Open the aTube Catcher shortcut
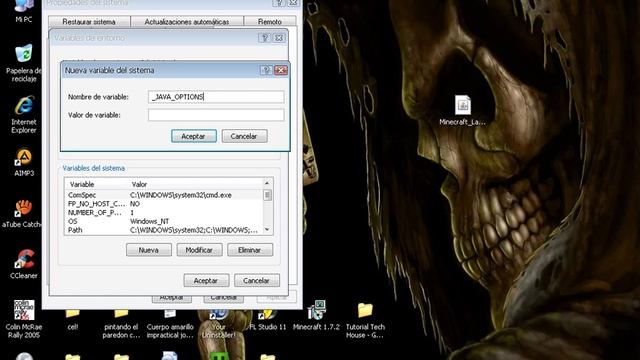Image resolution: width=640 pixels, height=360 pixels. click(x=22, y=213)
